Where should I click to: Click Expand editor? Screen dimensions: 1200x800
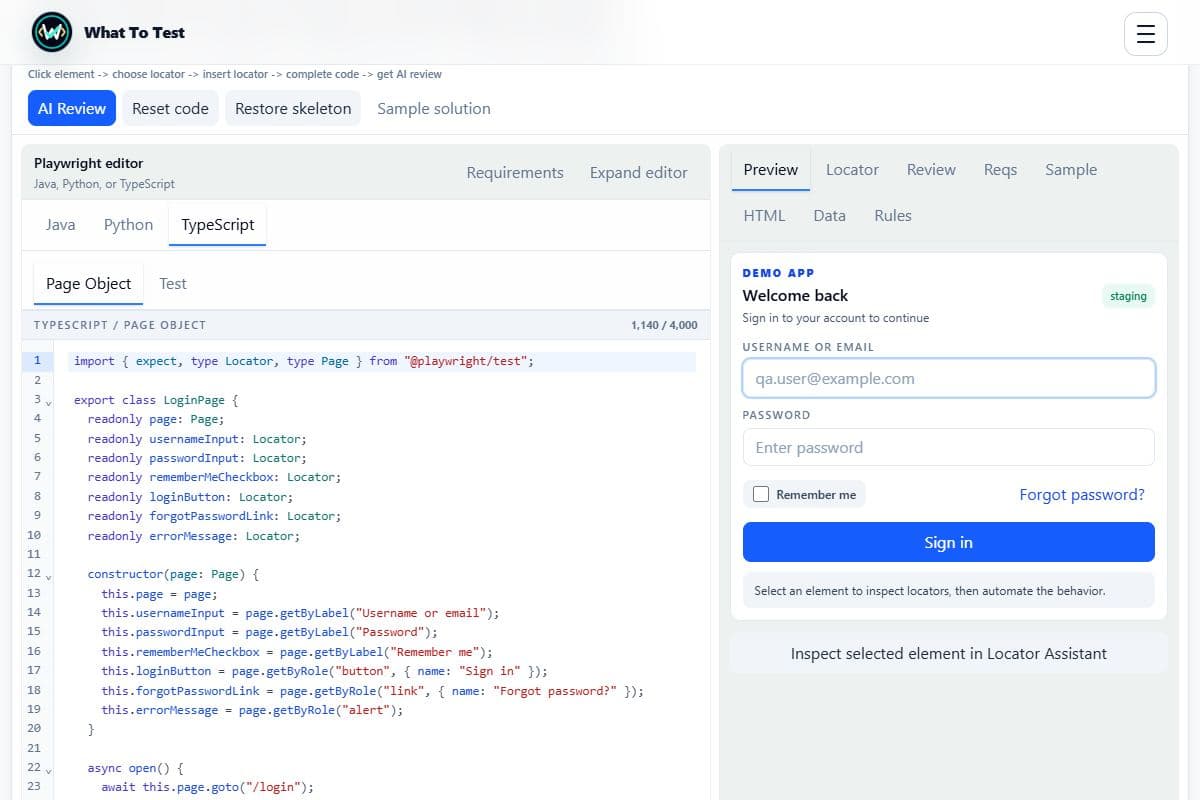click(x=638, y=172)
